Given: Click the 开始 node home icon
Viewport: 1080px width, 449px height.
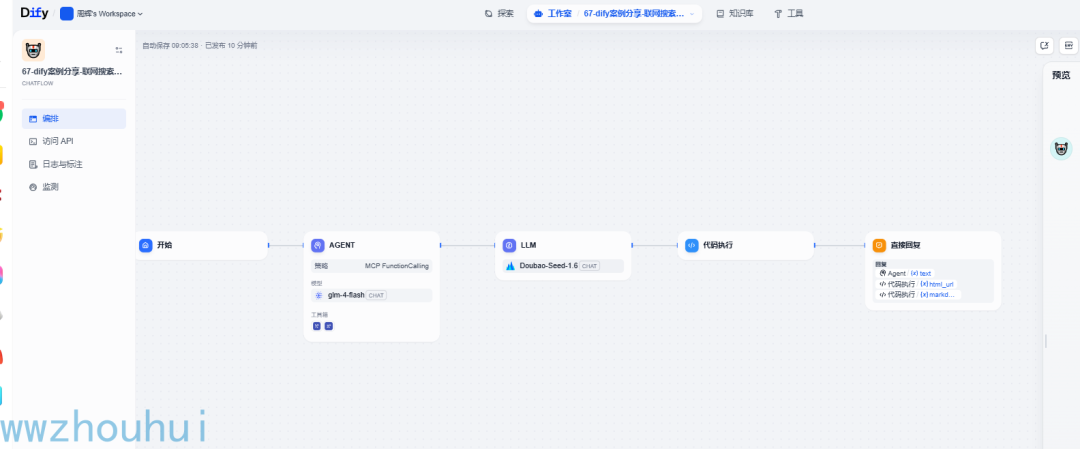Looking at the screenshot, I should coord(145,245).
